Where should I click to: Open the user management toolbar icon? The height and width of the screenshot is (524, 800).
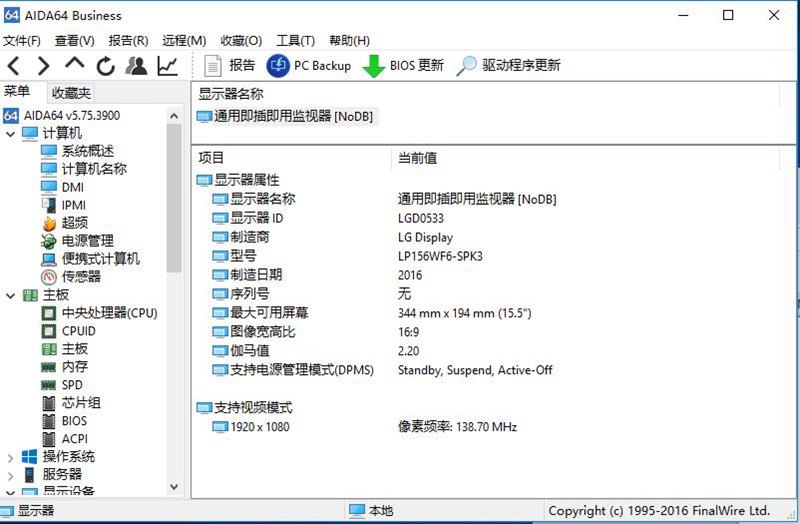136,65
